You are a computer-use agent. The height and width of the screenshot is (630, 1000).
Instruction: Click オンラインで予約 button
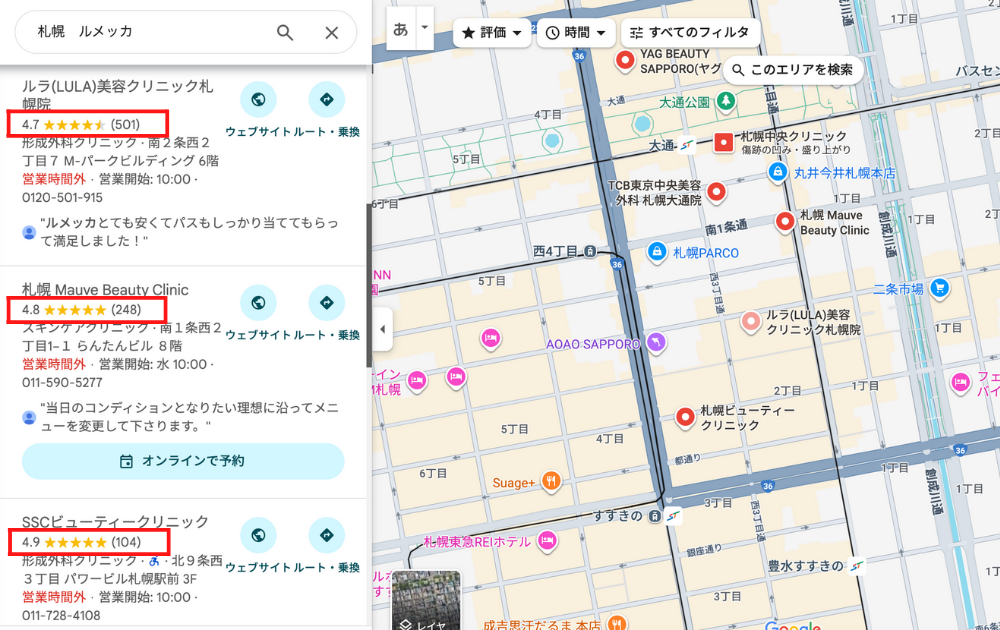[x=183, y=461]
